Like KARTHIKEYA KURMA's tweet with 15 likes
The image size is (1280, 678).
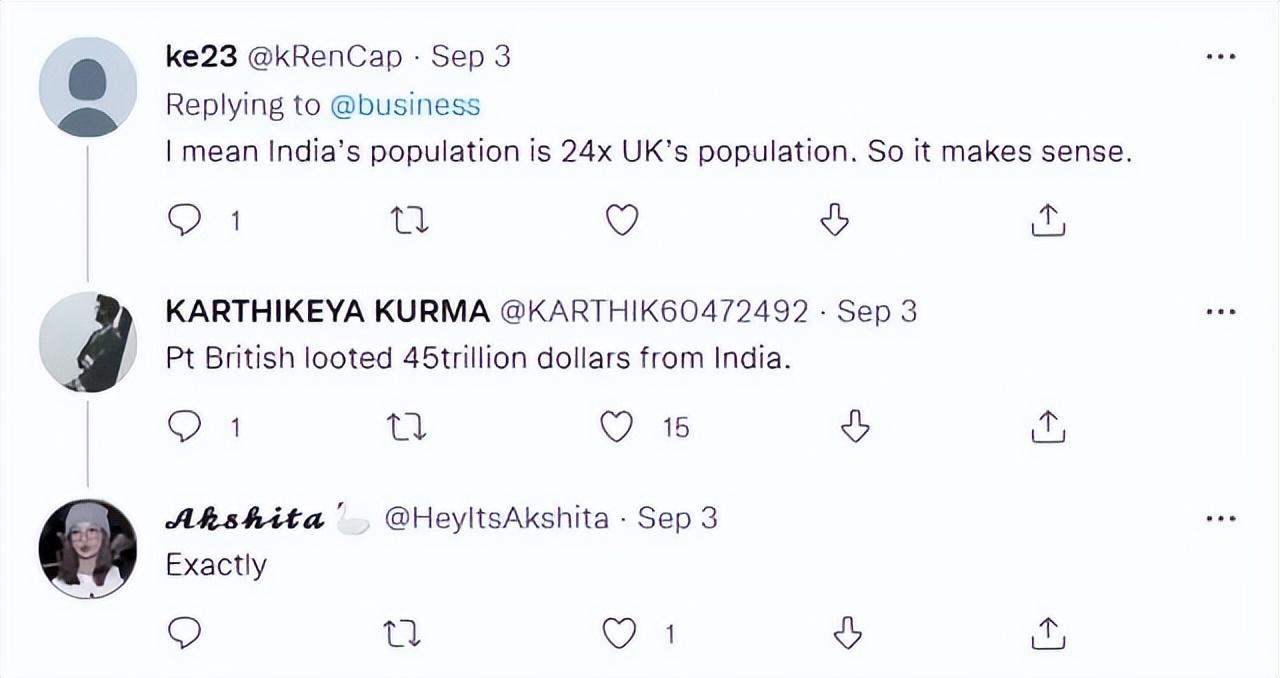[x=617, y=428]
